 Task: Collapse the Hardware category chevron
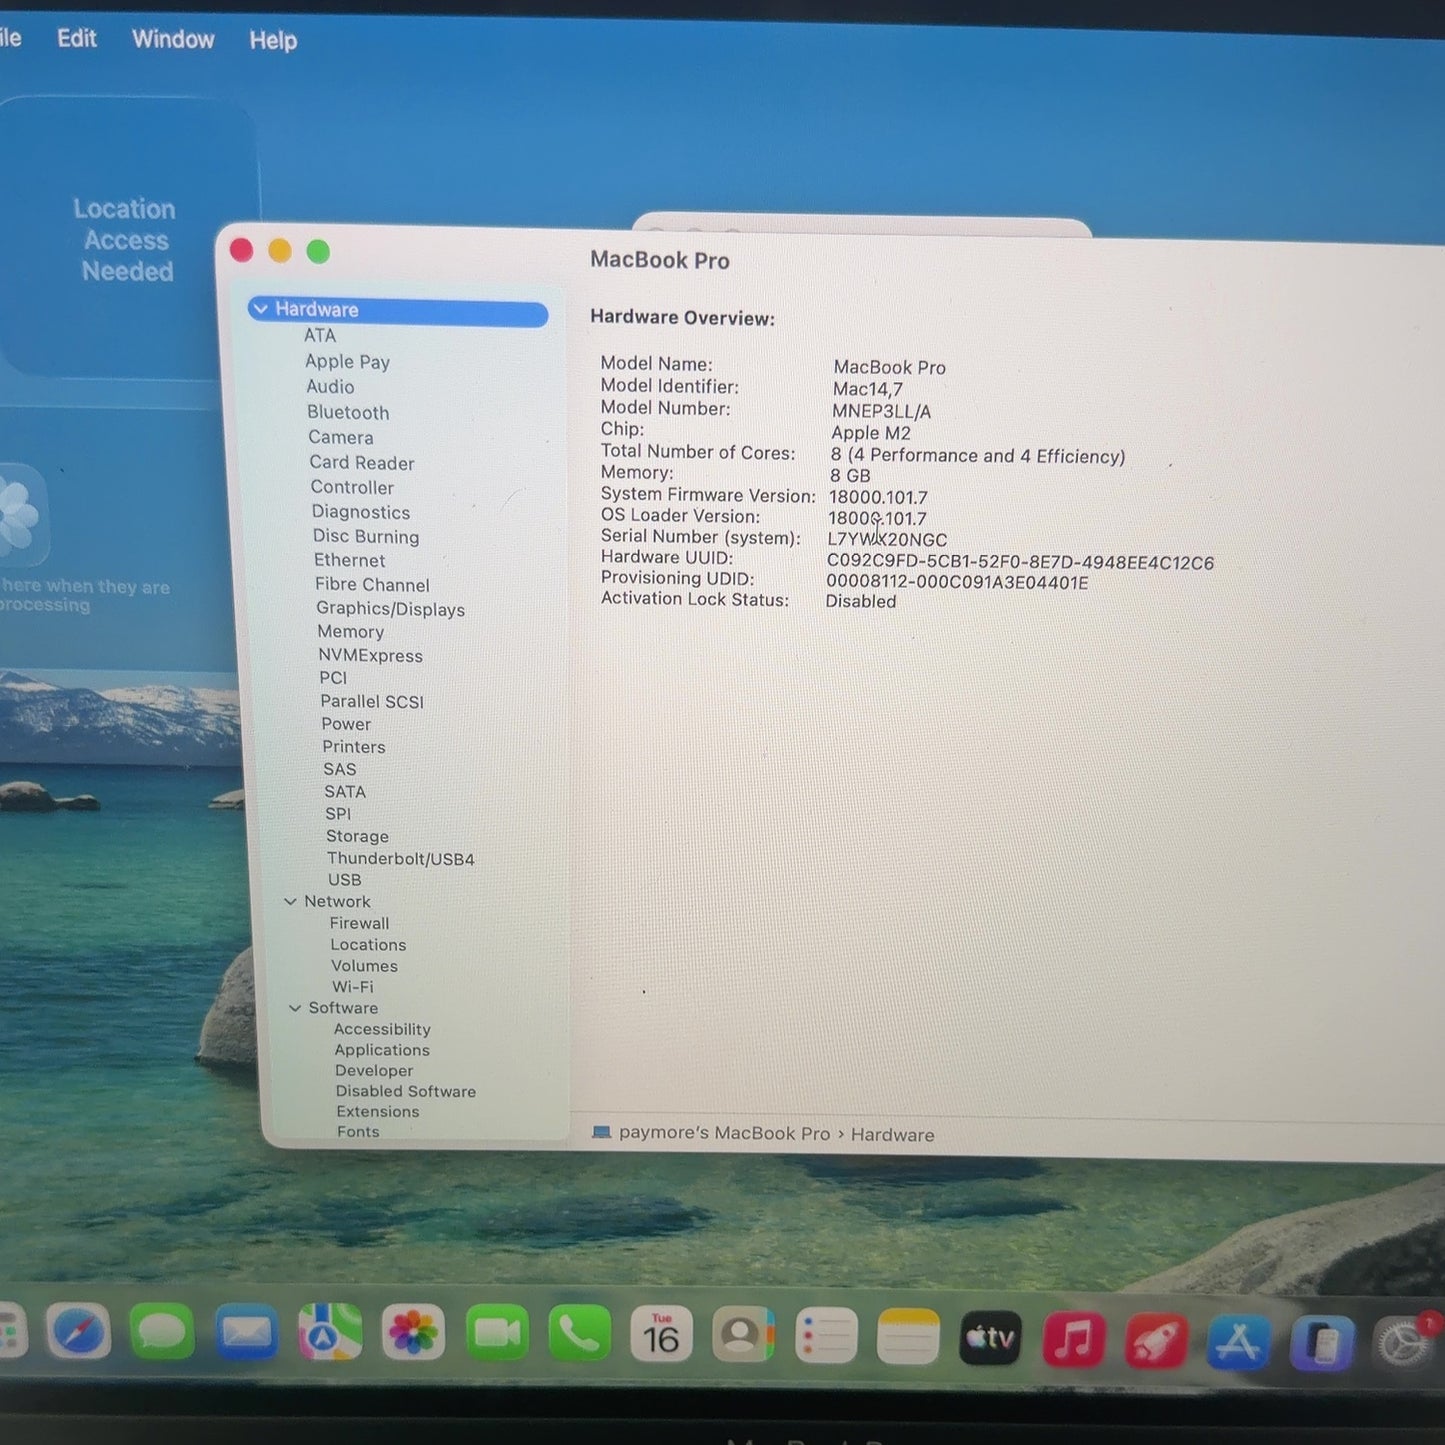pyautogui.click(x=261, y=309)
